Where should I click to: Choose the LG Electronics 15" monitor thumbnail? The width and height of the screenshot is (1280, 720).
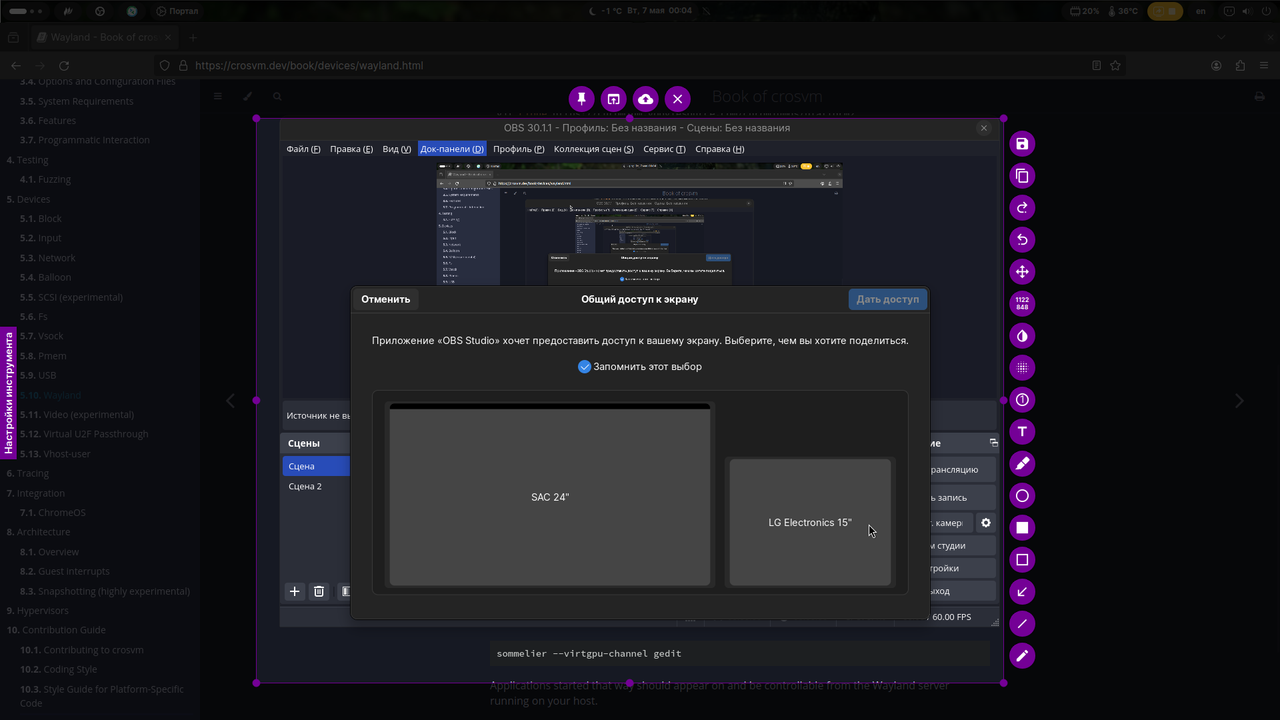coord(810,522)
